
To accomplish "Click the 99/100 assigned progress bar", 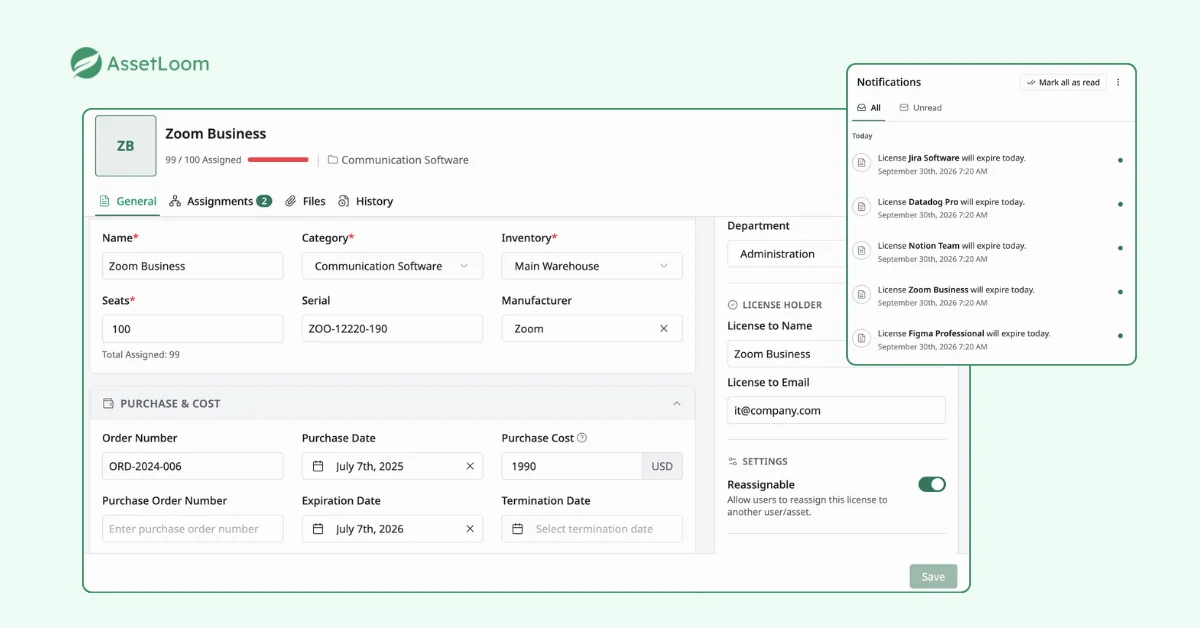I will point(278,160).
